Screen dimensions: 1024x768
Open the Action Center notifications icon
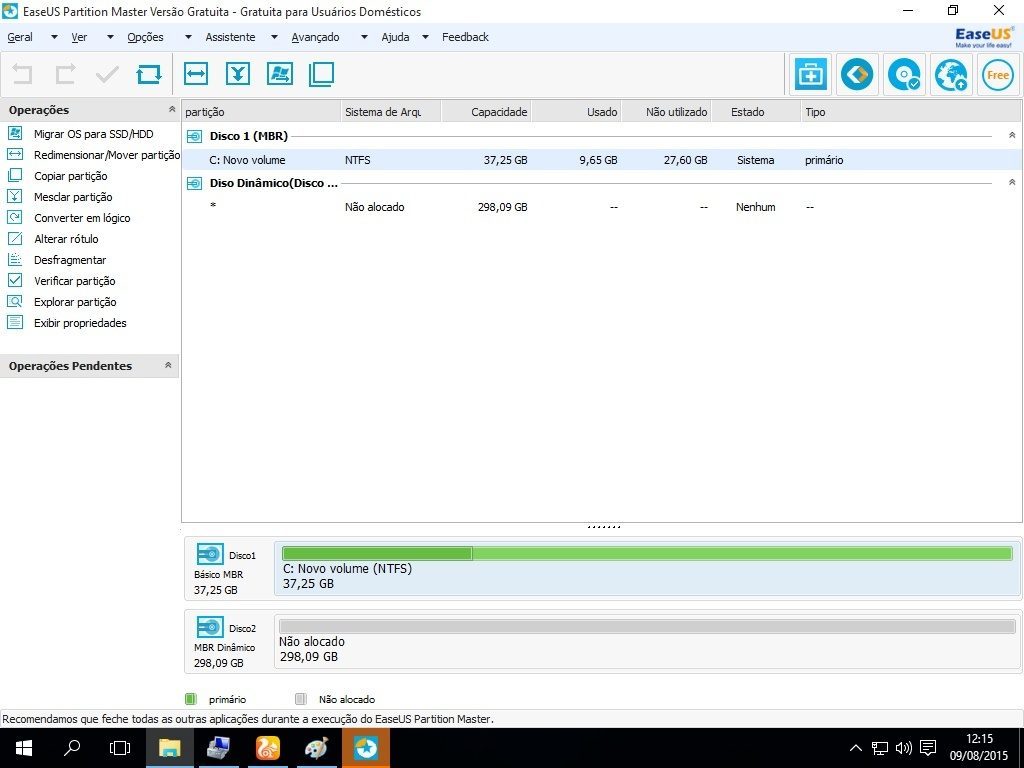click(927, 748)
